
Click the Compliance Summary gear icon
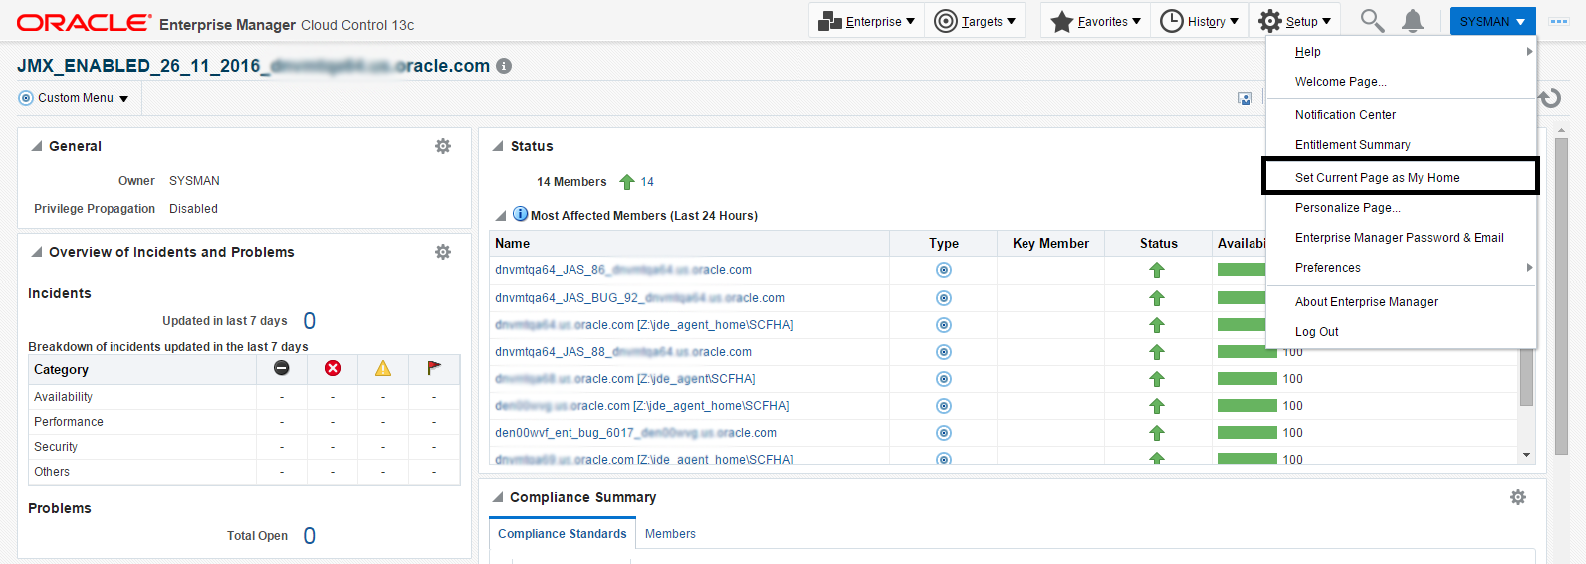click(x=1518, y=497)
